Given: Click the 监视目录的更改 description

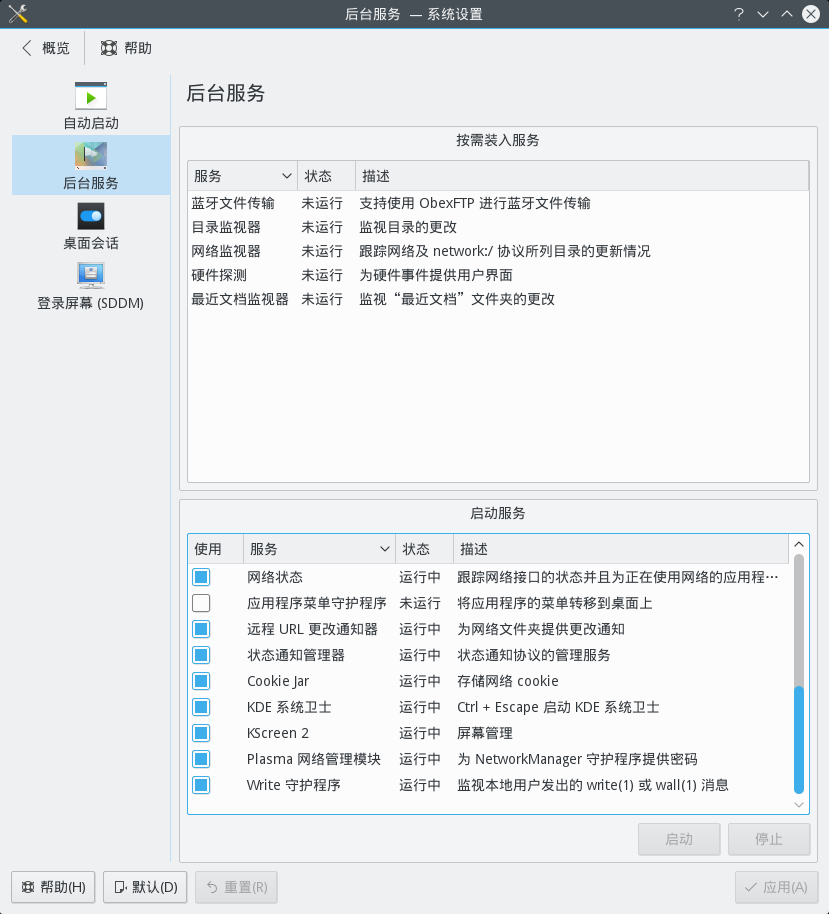Looking at the screenshot, I should pyautogui.click(x=408, y=227).
